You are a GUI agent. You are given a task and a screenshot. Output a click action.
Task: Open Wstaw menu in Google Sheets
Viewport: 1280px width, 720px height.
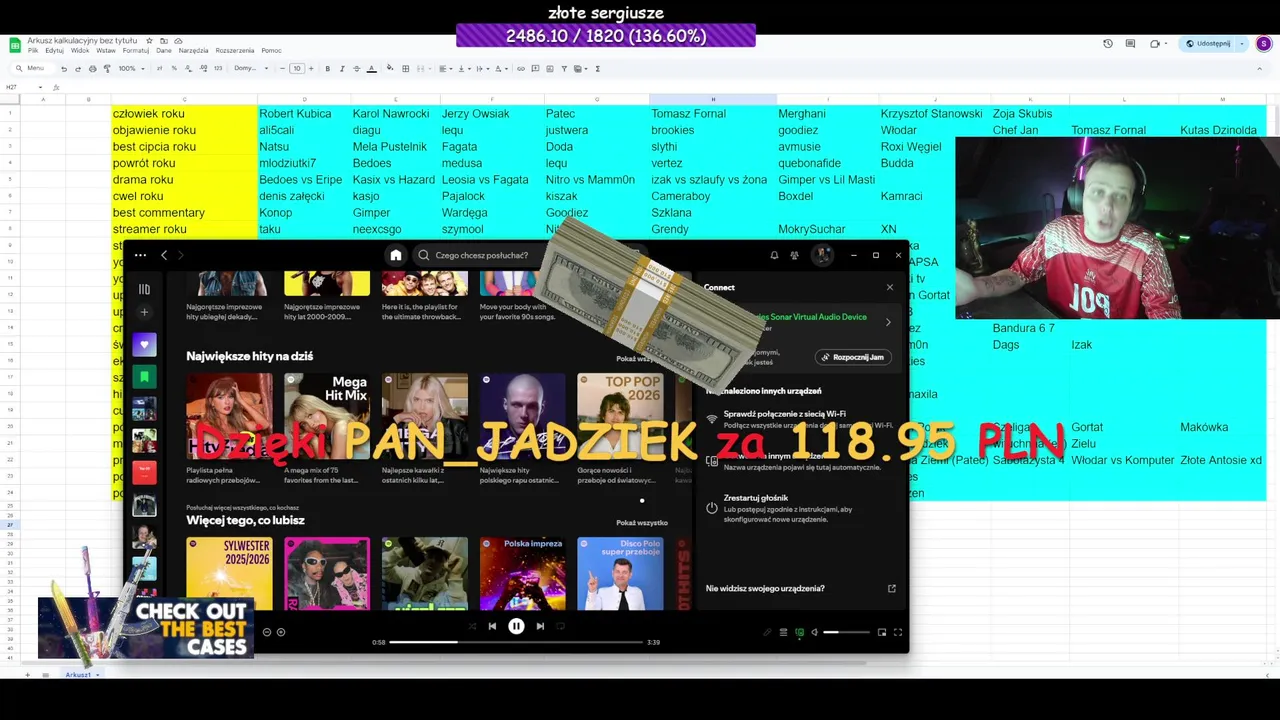pyautogui.click(x=106, y=50)
